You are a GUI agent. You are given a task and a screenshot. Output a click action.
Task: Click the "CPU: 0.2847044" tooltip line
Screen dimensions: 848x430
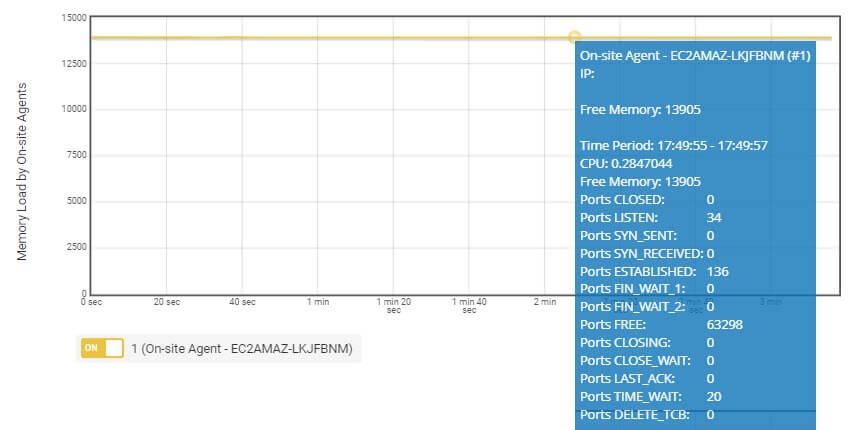tap(626, 163)
